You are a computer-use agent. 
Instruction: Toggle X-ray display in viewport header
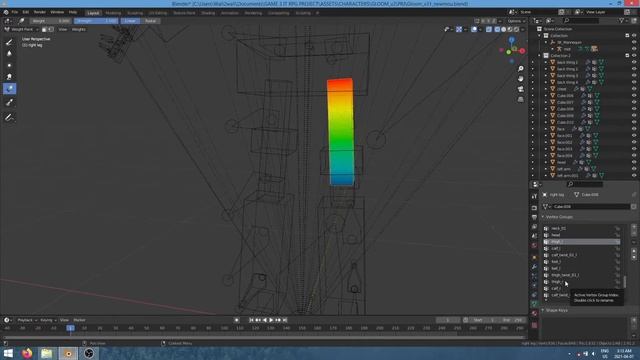pos(489,29)
